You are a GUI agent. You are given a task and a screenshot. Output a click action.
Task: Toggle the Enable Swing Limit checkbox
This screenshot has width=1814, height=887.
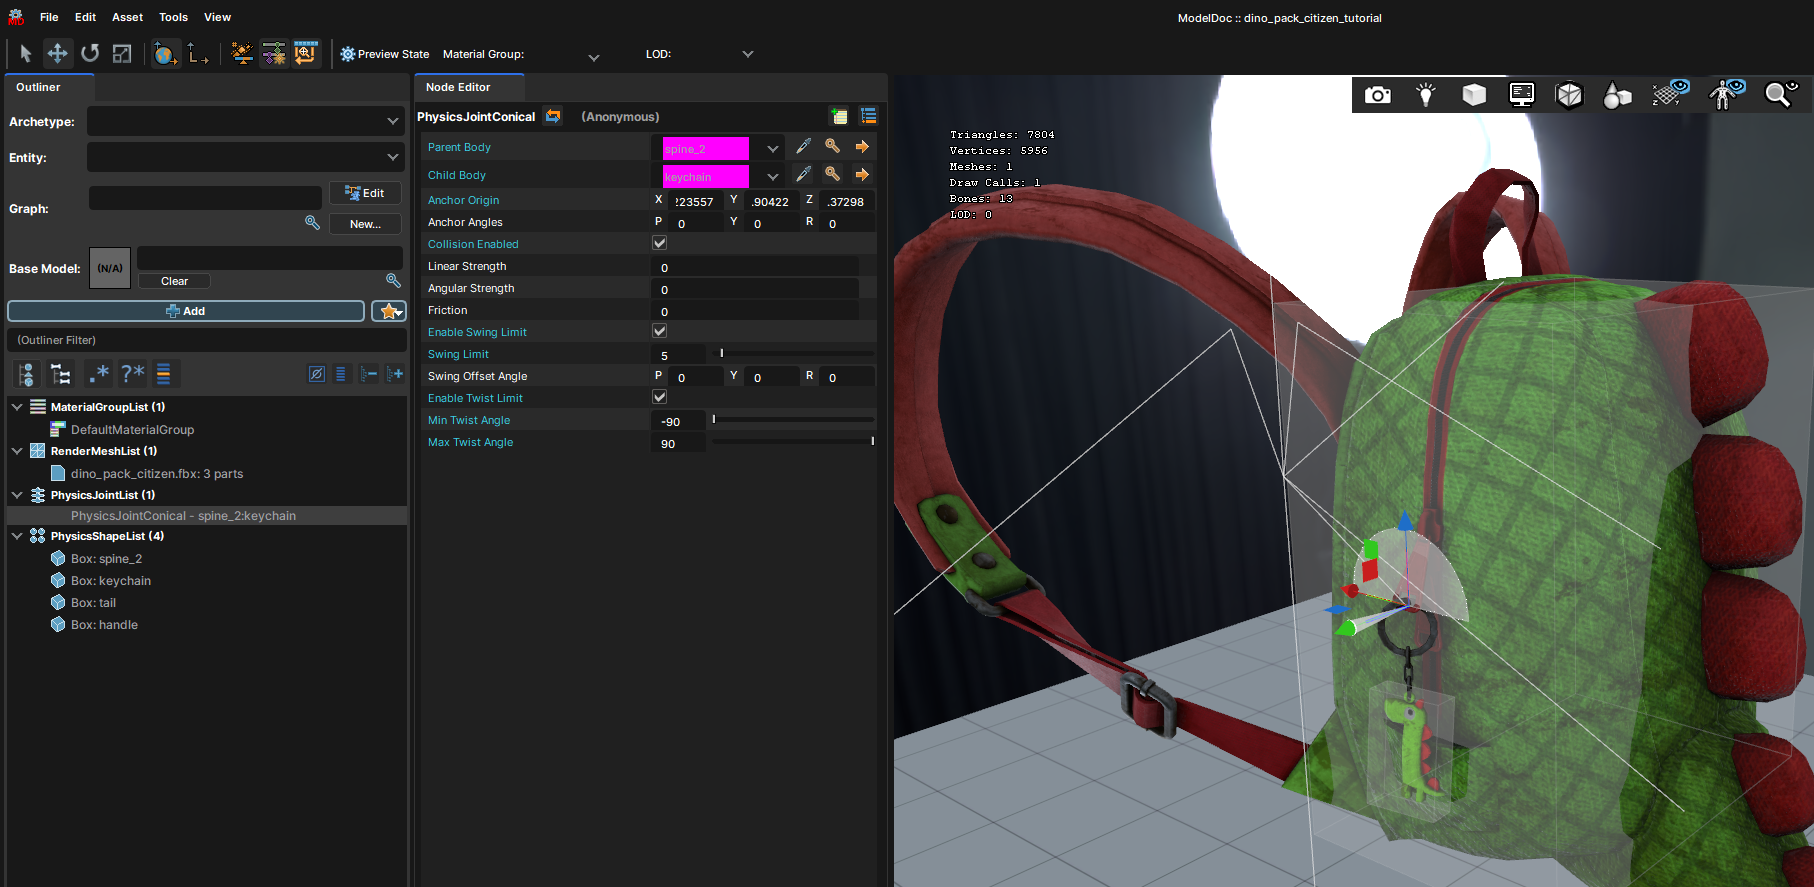pos(660,331)
